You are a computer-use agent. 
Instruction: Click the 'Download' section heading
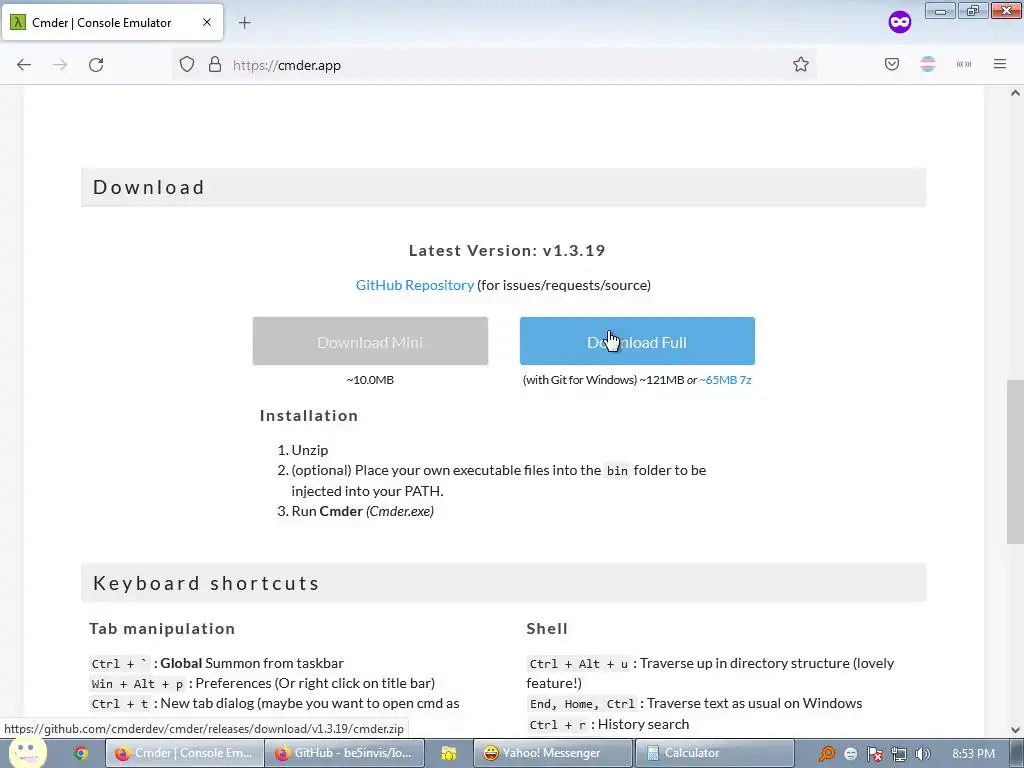(149, 187)
